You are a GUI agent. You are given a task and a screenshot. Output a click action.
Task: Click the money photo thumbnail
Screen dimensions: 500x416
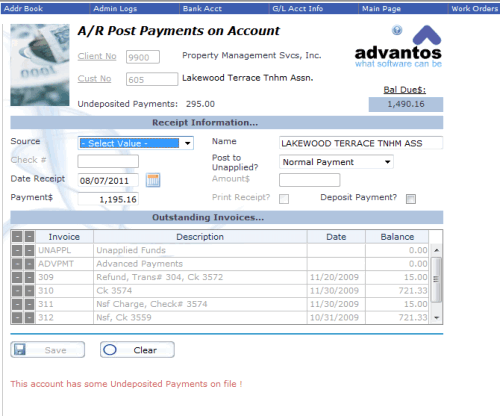(x=40, y=65)
